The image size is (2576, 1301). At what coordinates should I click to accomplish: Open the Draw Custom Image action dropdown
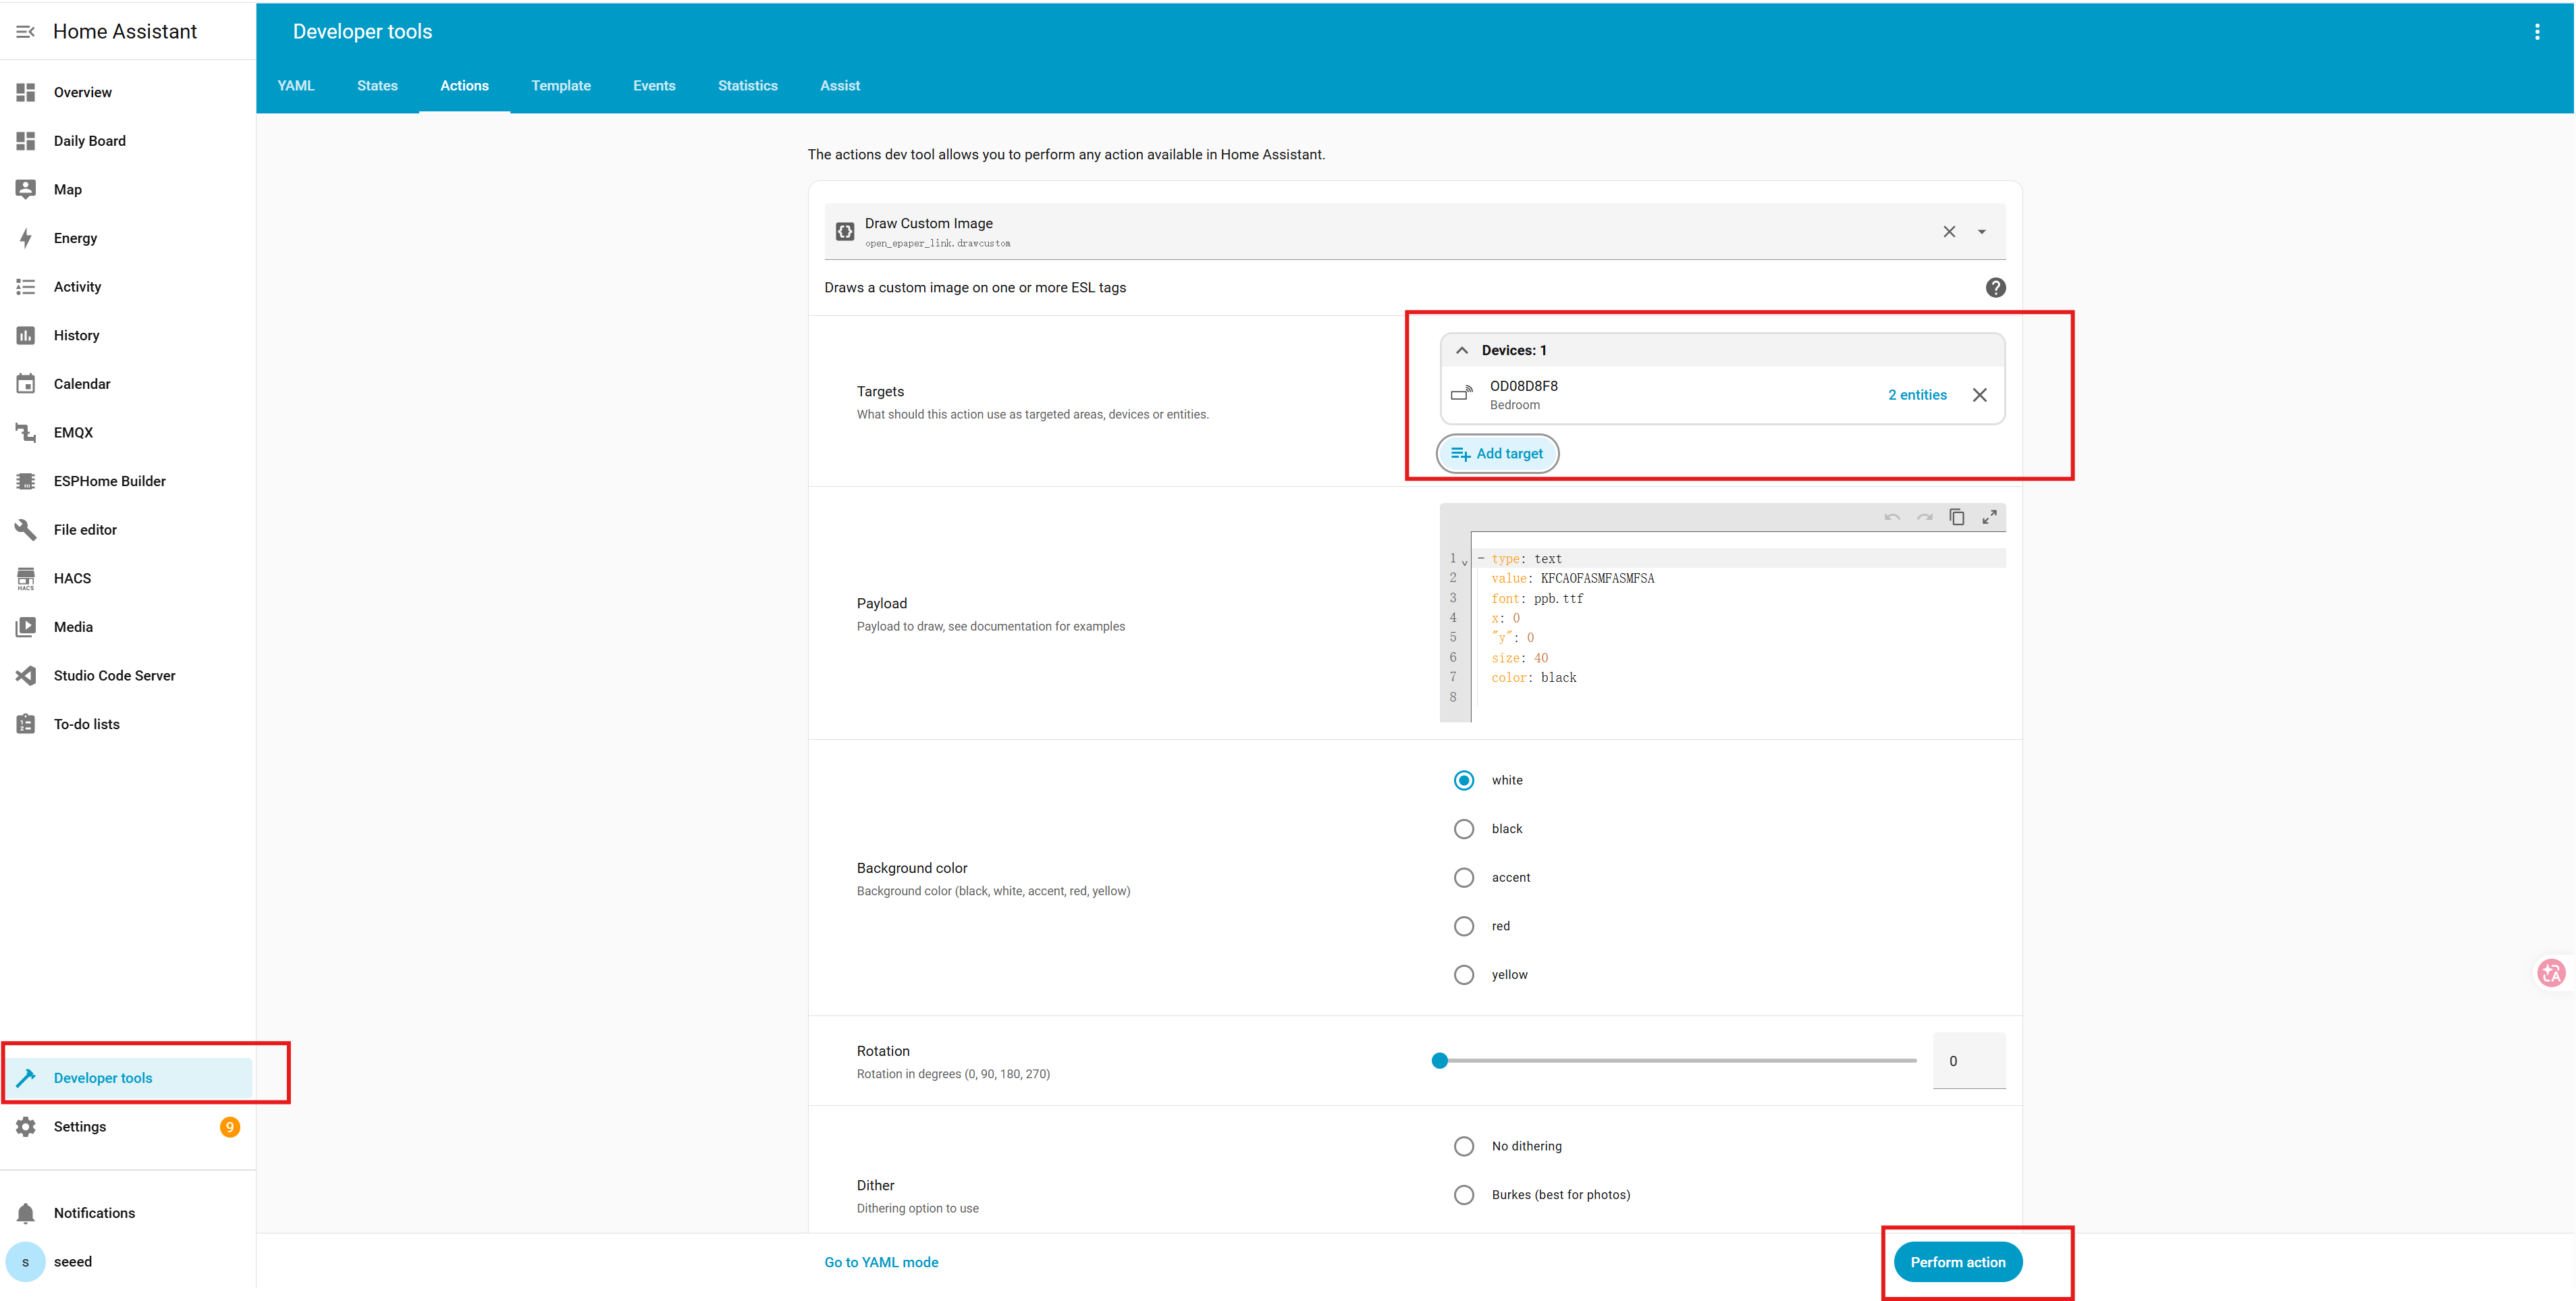(1981, 232)
